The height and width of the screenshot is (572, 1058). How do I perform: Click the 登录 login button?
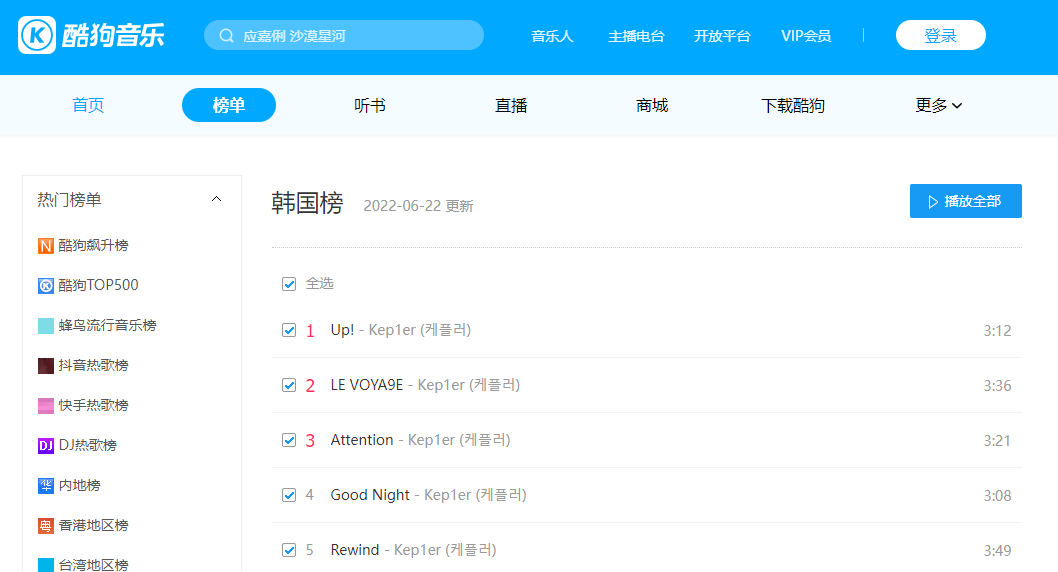point(941,35)
